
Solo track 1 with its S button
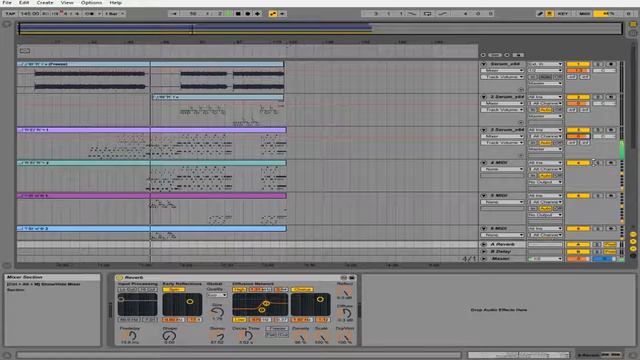click(598, 64)
